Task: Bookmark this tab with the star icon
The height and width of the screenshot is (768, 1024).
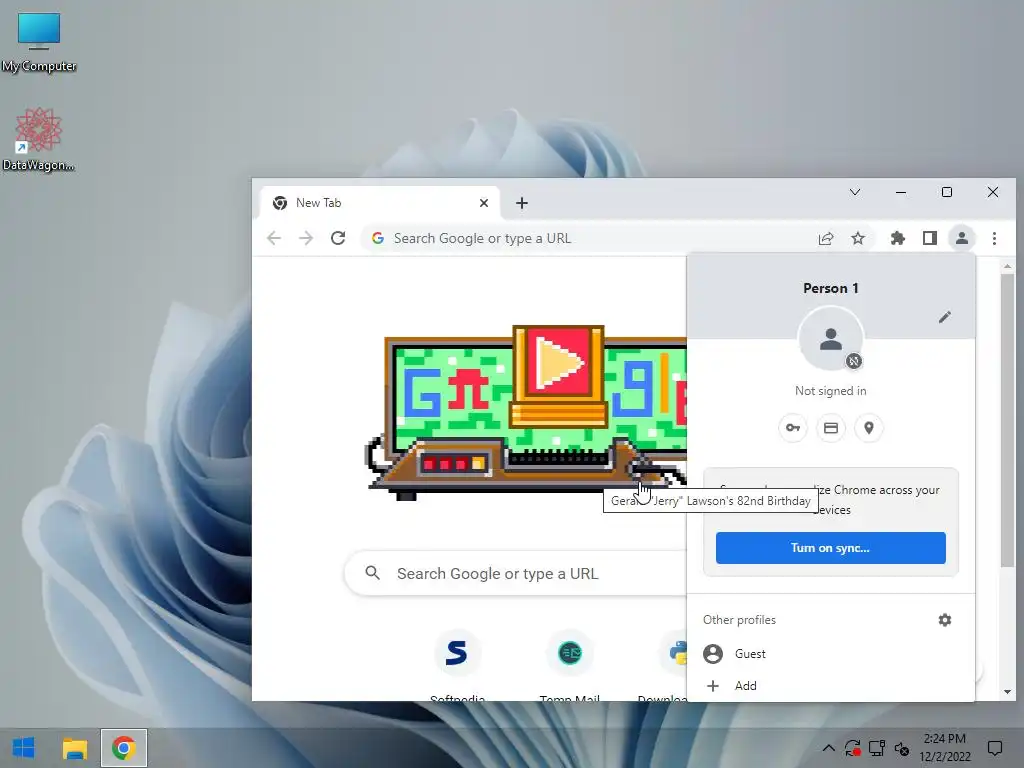Action: pyautogui.click(x=858, y=238)
